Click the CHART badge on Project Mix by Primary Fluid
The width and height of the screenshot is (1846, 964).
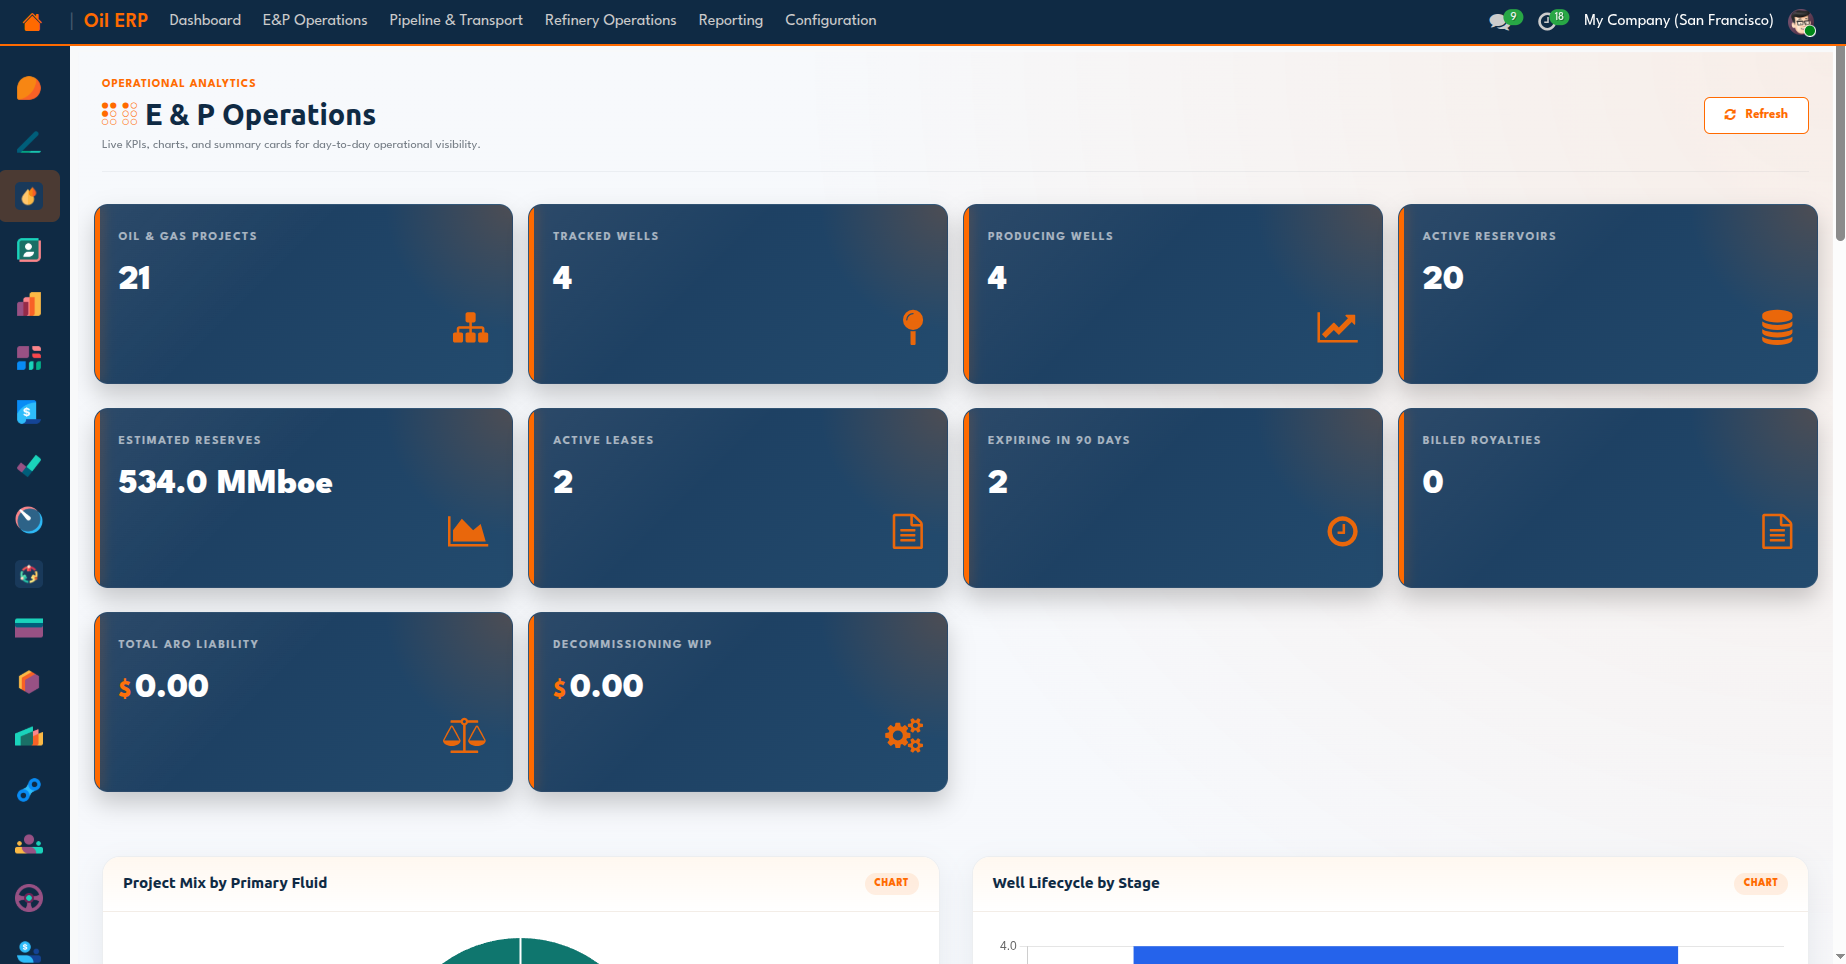[891, 883]
